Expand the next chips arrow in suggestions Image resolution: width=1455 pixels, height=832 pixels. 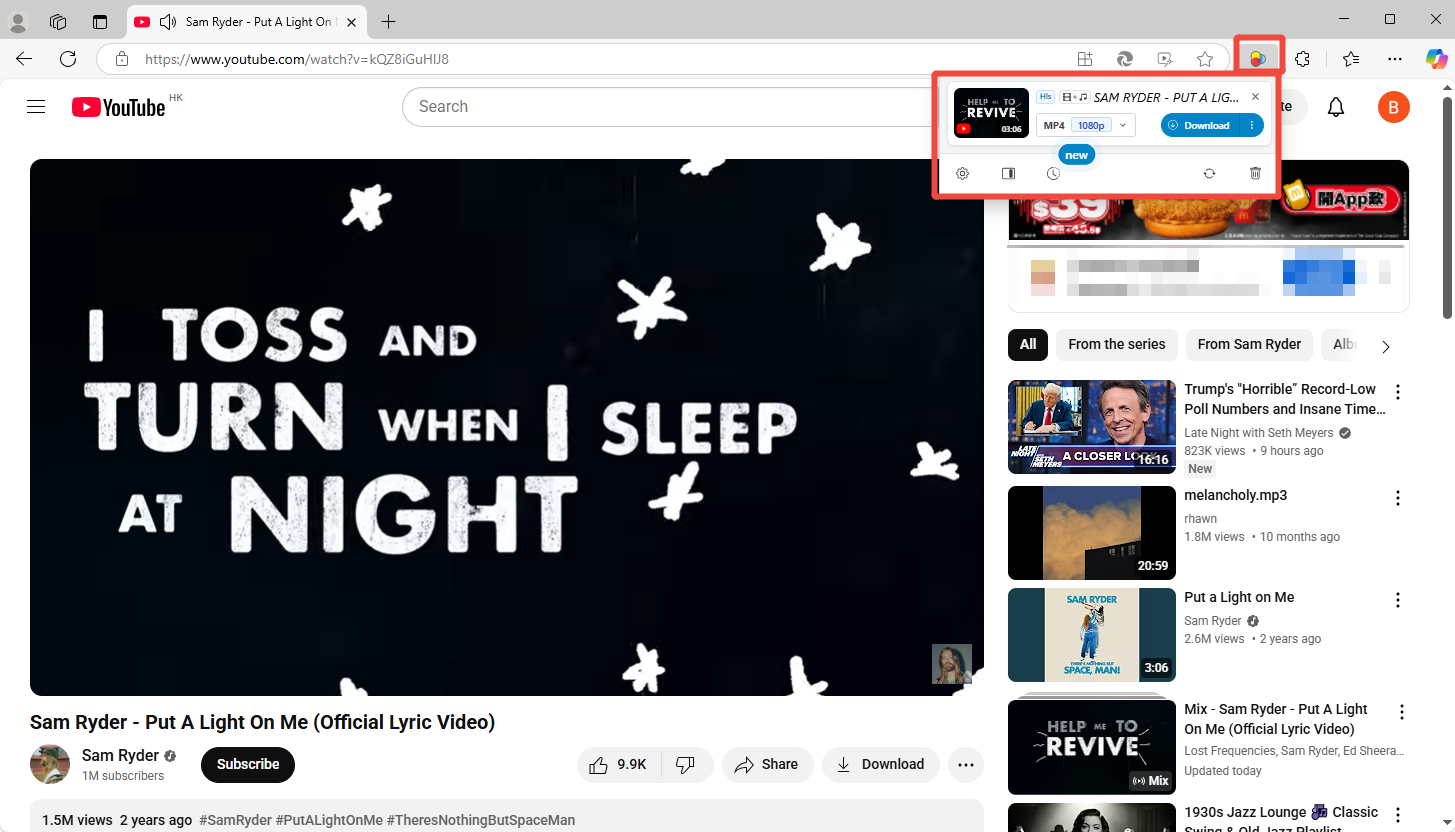point(1385,347)
